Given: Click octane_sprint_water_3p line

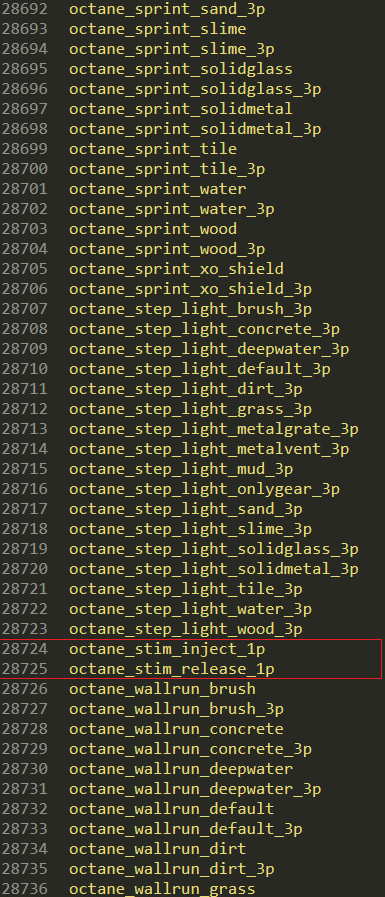Looking at the screenshot, I should click(172, 209).
